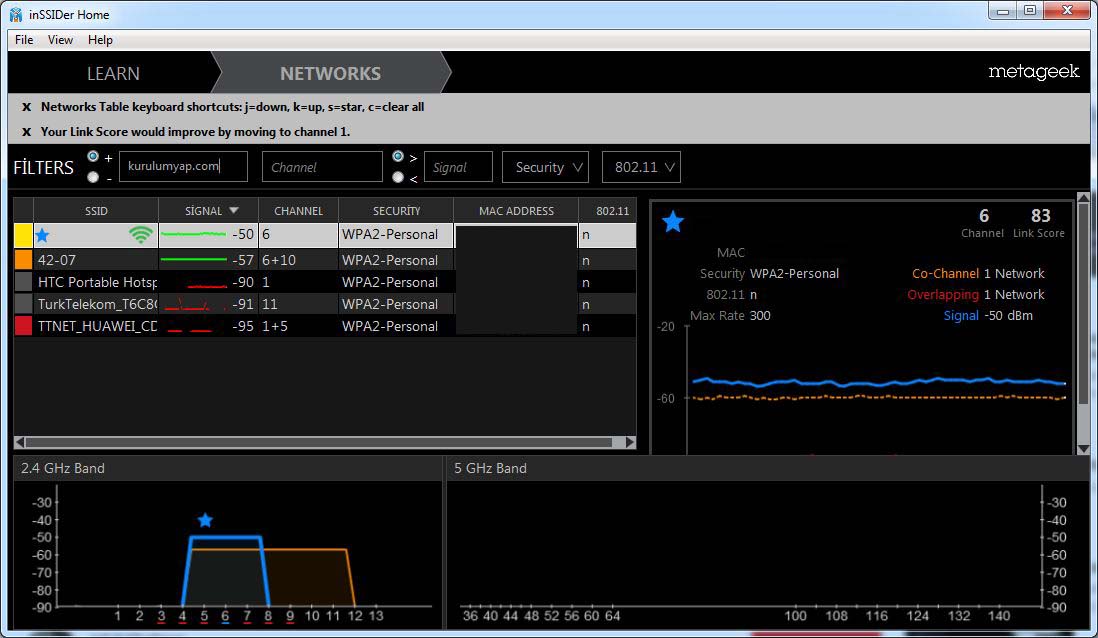
Task: Click the Channel filter input field
Action: tap(322, 167)
